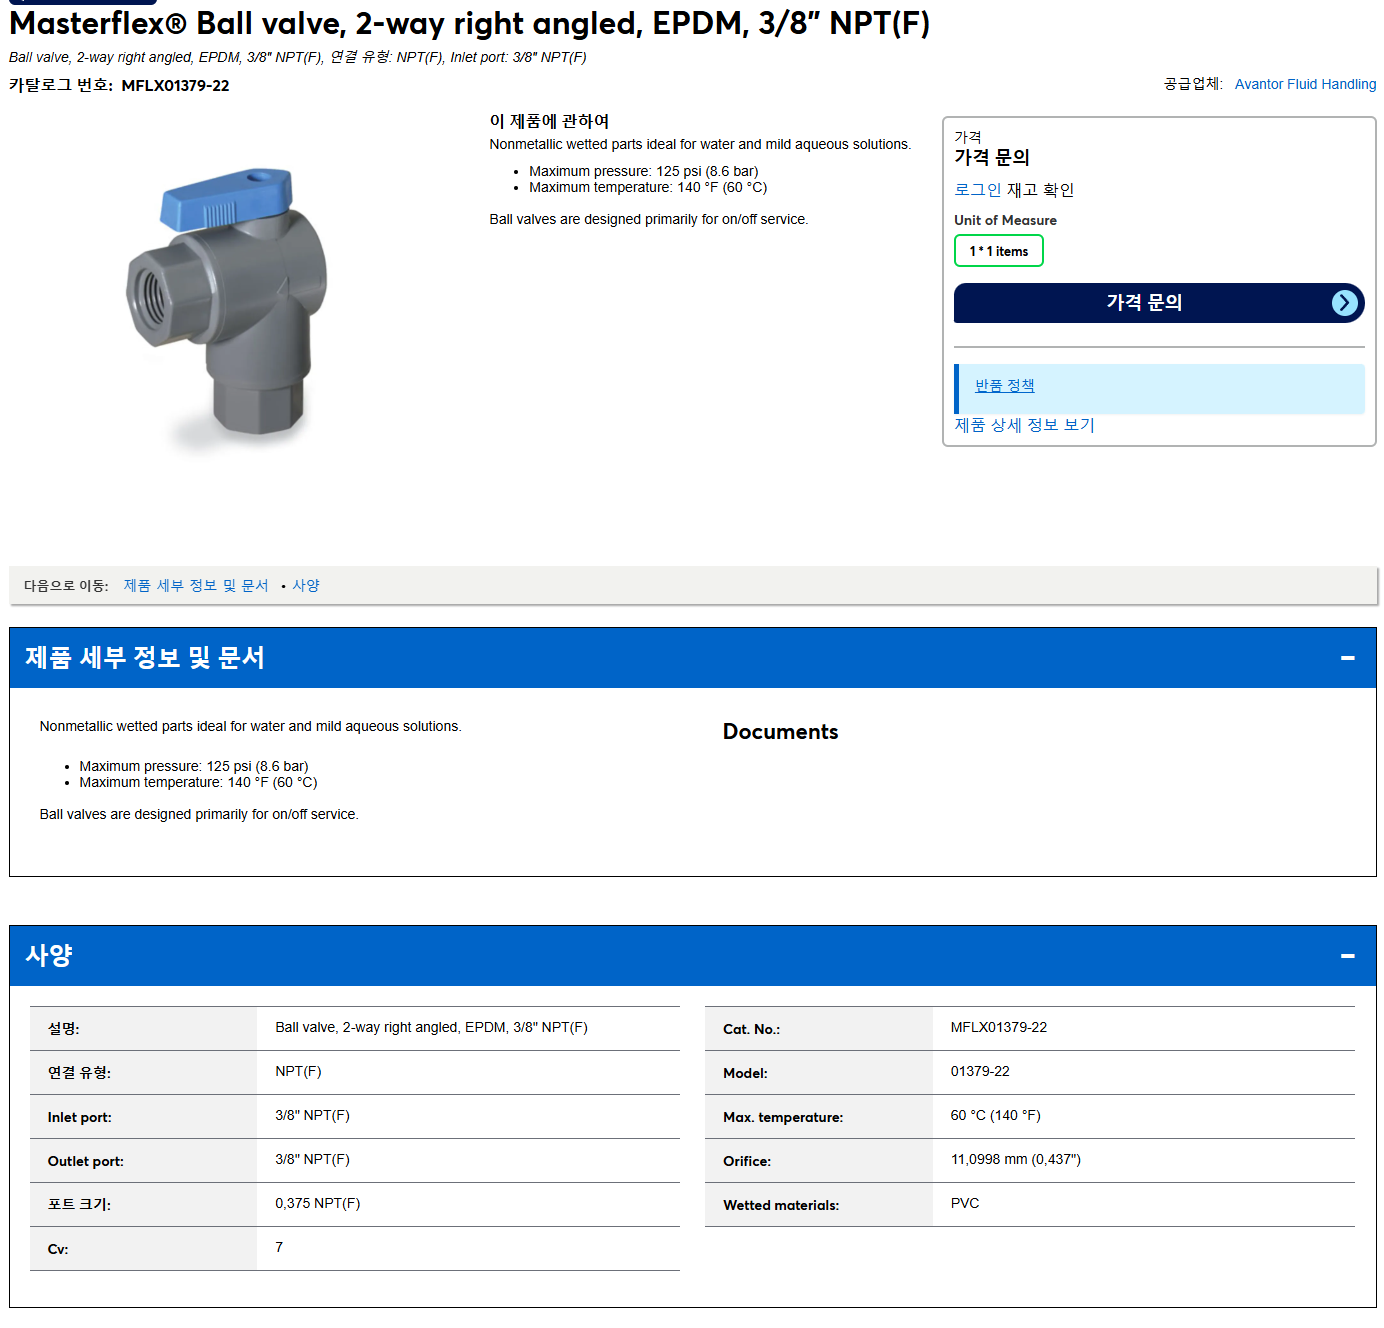
Task: Click the Max. temperature value 60 °C
Action: (995, 1116)
